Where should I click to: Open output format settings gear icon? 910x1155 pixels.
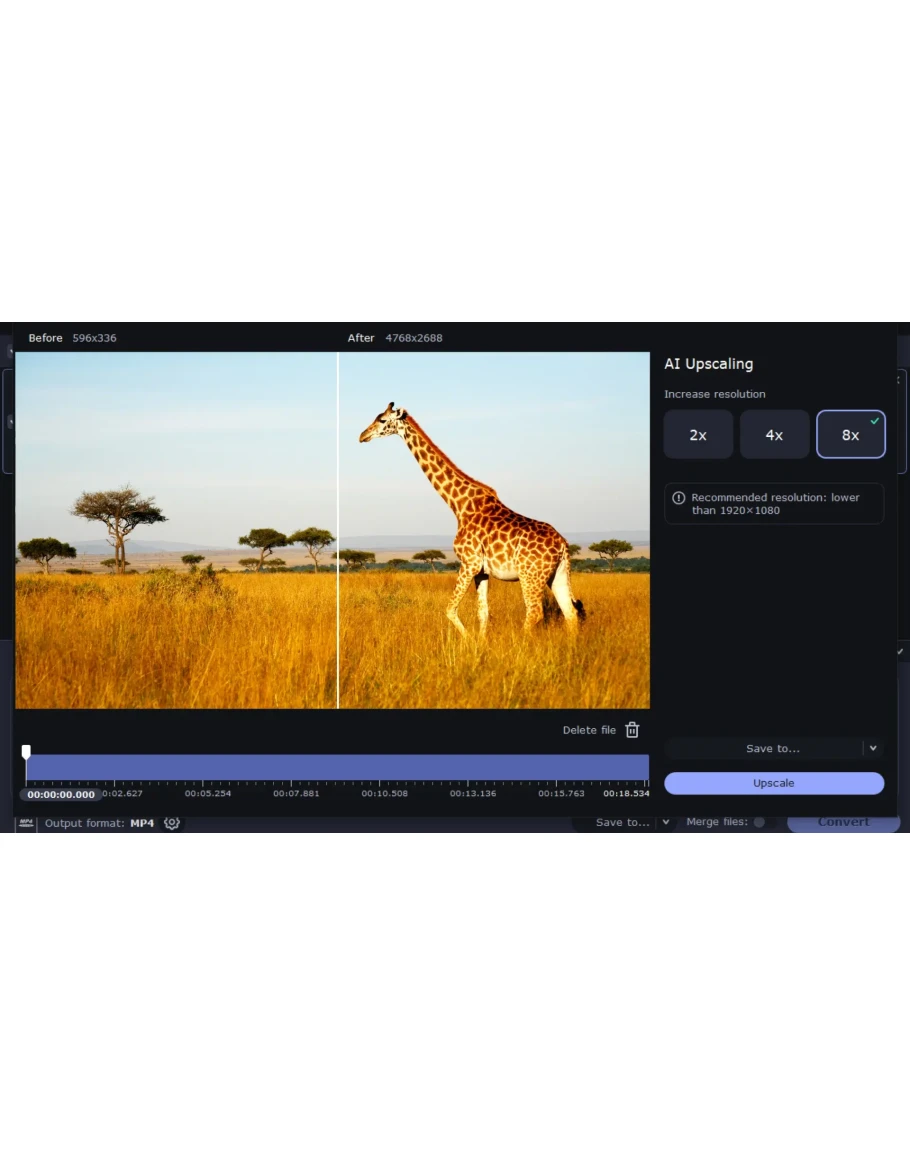(172, 823)
